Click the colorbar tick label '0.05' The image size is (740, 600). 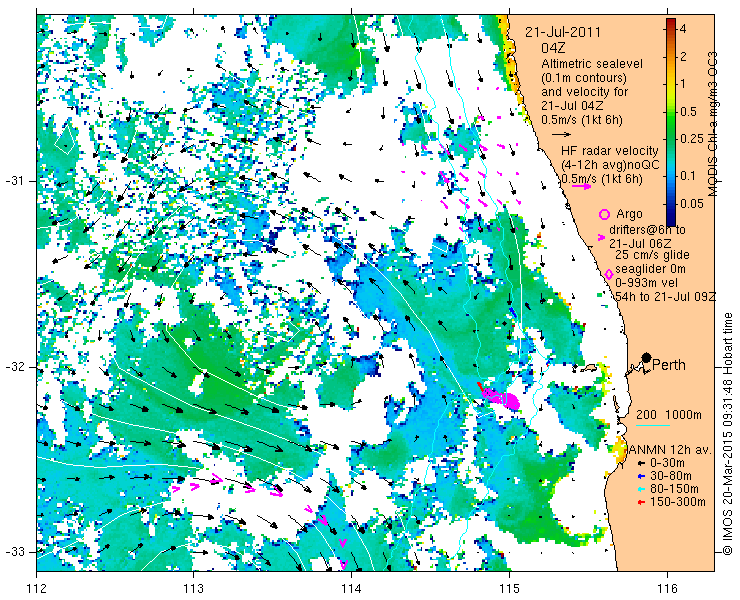pos(690,204)
